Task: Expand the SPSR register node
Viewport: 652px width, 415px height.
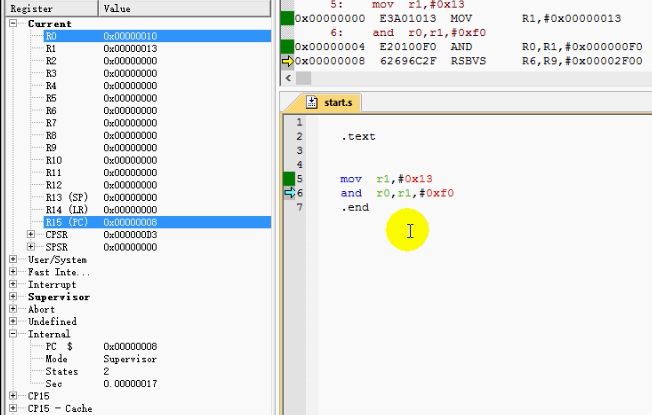Action: point(33,247)
